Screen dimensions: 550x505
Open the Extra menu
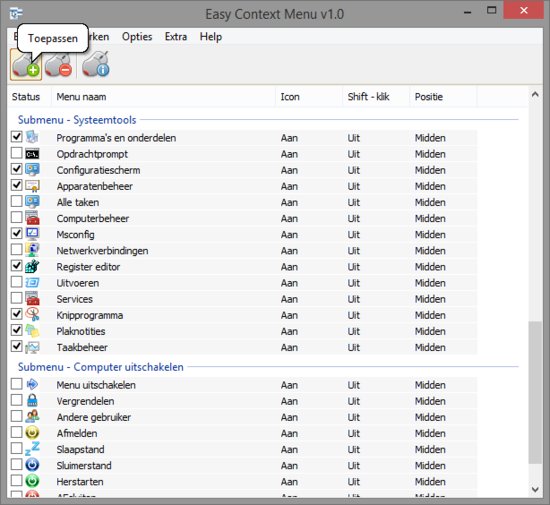point(176,36)
